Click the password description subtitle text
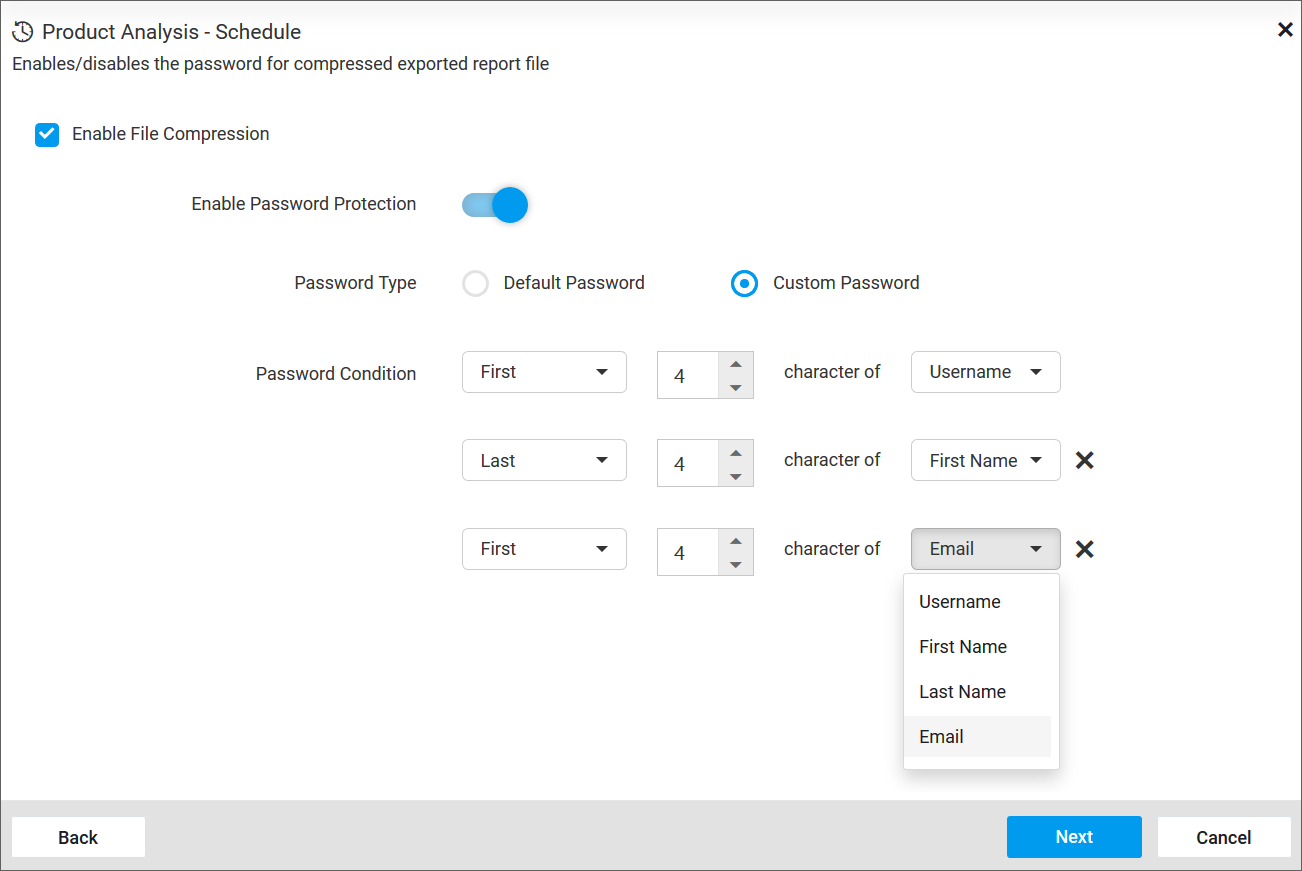Screen dimensions: 1302x871 pos(281,64)
